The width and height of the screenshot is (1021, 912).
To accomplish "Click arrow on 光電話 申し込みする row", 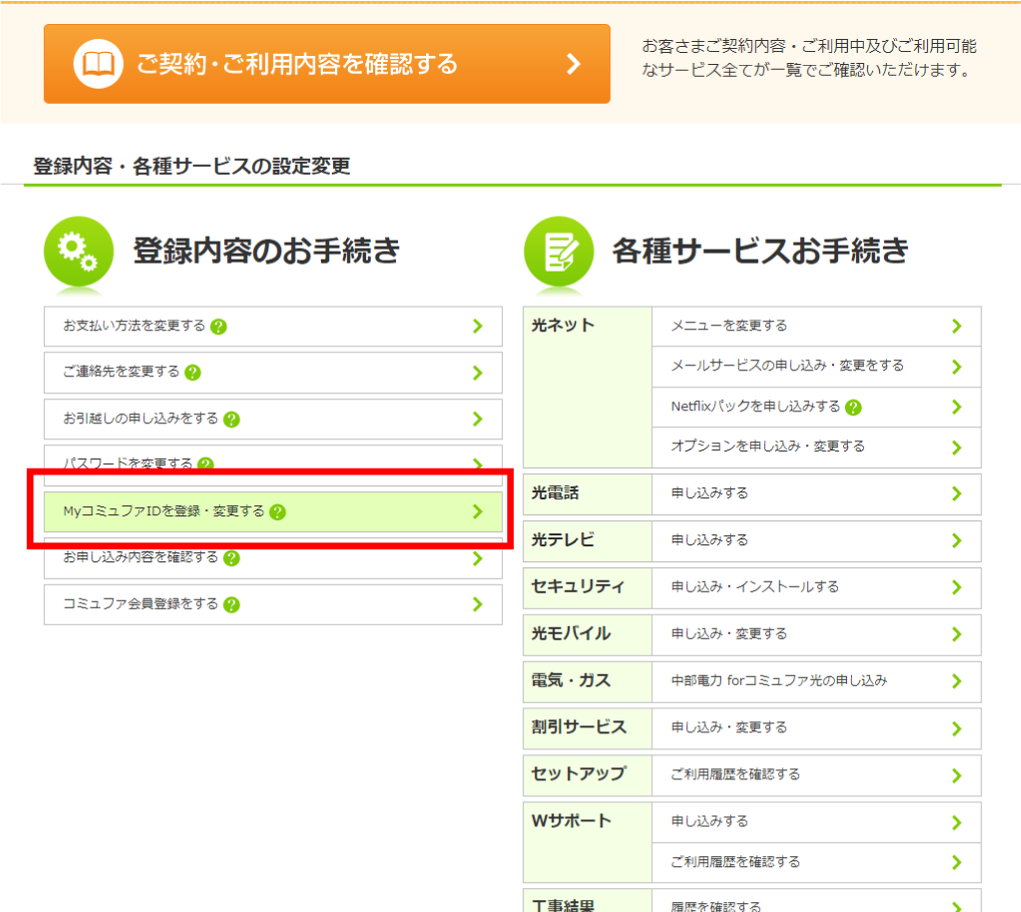I will coord(956,493).
